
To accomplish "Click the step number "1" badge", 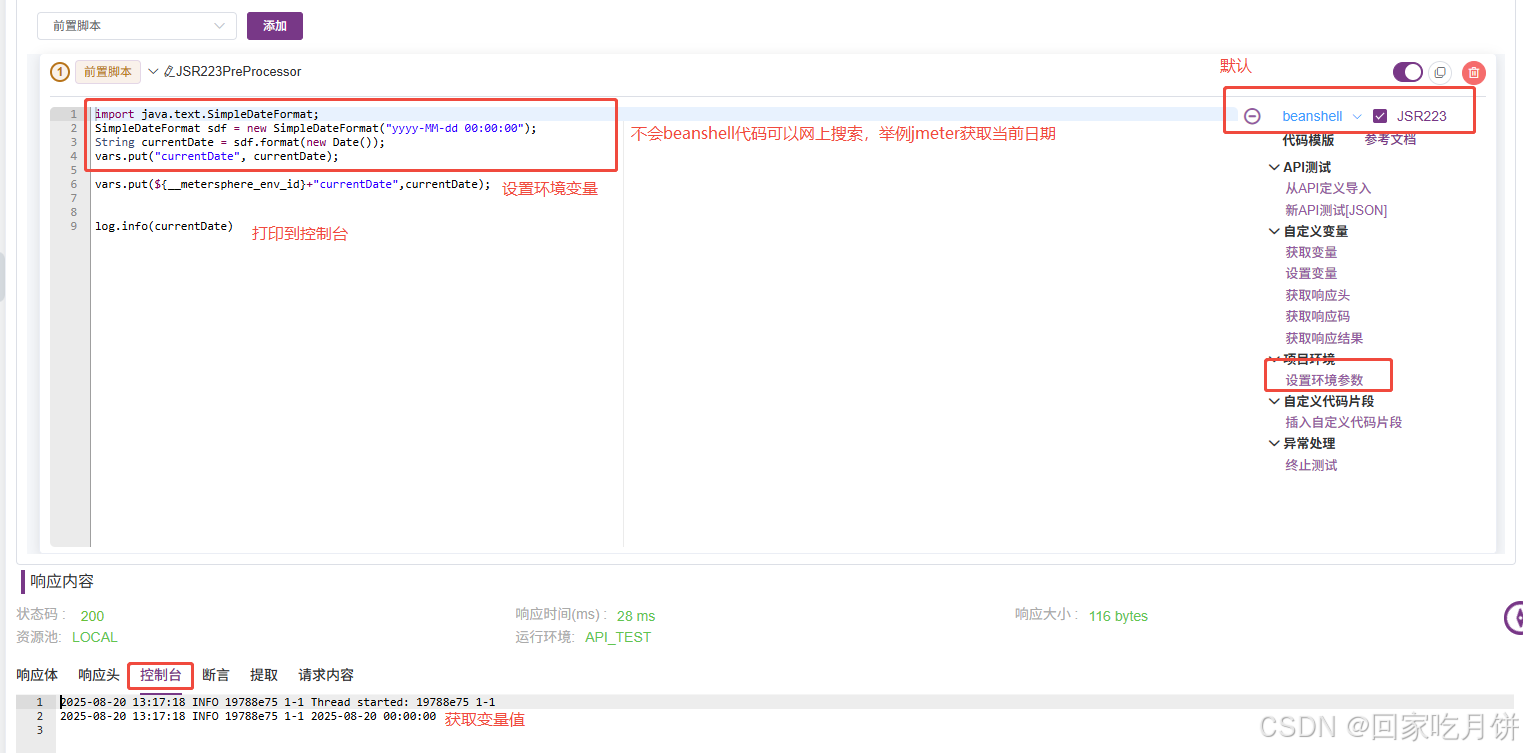I will tap(58, 72).
